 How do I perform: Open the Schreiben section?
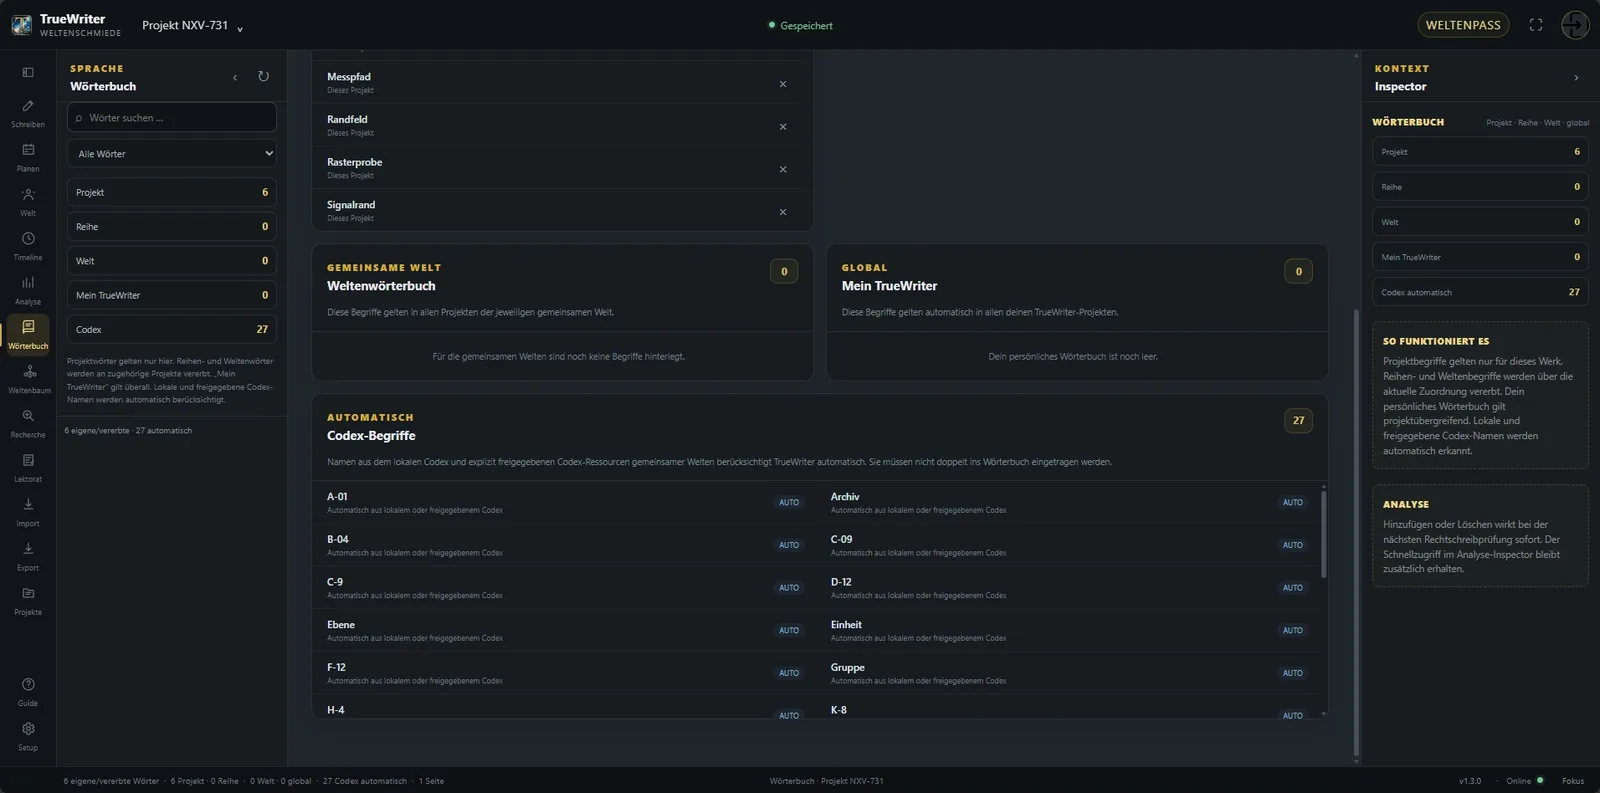click(28, 113)
